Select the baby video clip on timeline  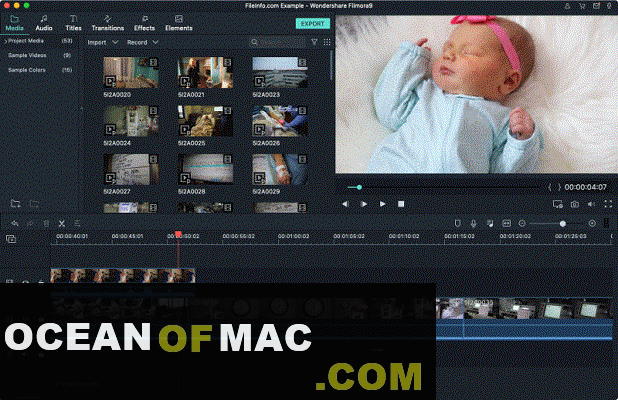pyautogui.click(x=123, y=275)
